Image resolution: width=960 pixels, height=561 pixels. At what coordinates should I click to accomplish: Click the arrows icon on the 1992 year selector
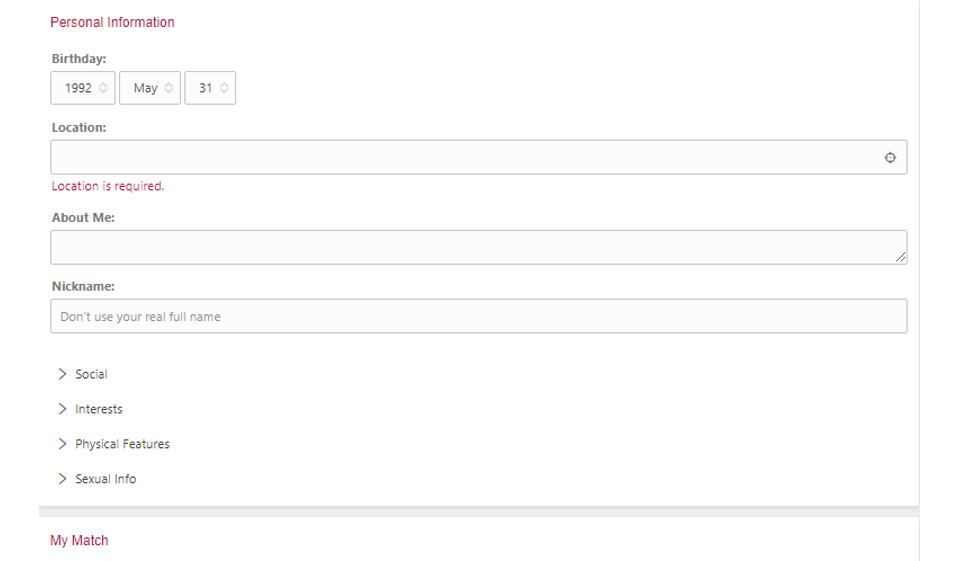(103, 88)
